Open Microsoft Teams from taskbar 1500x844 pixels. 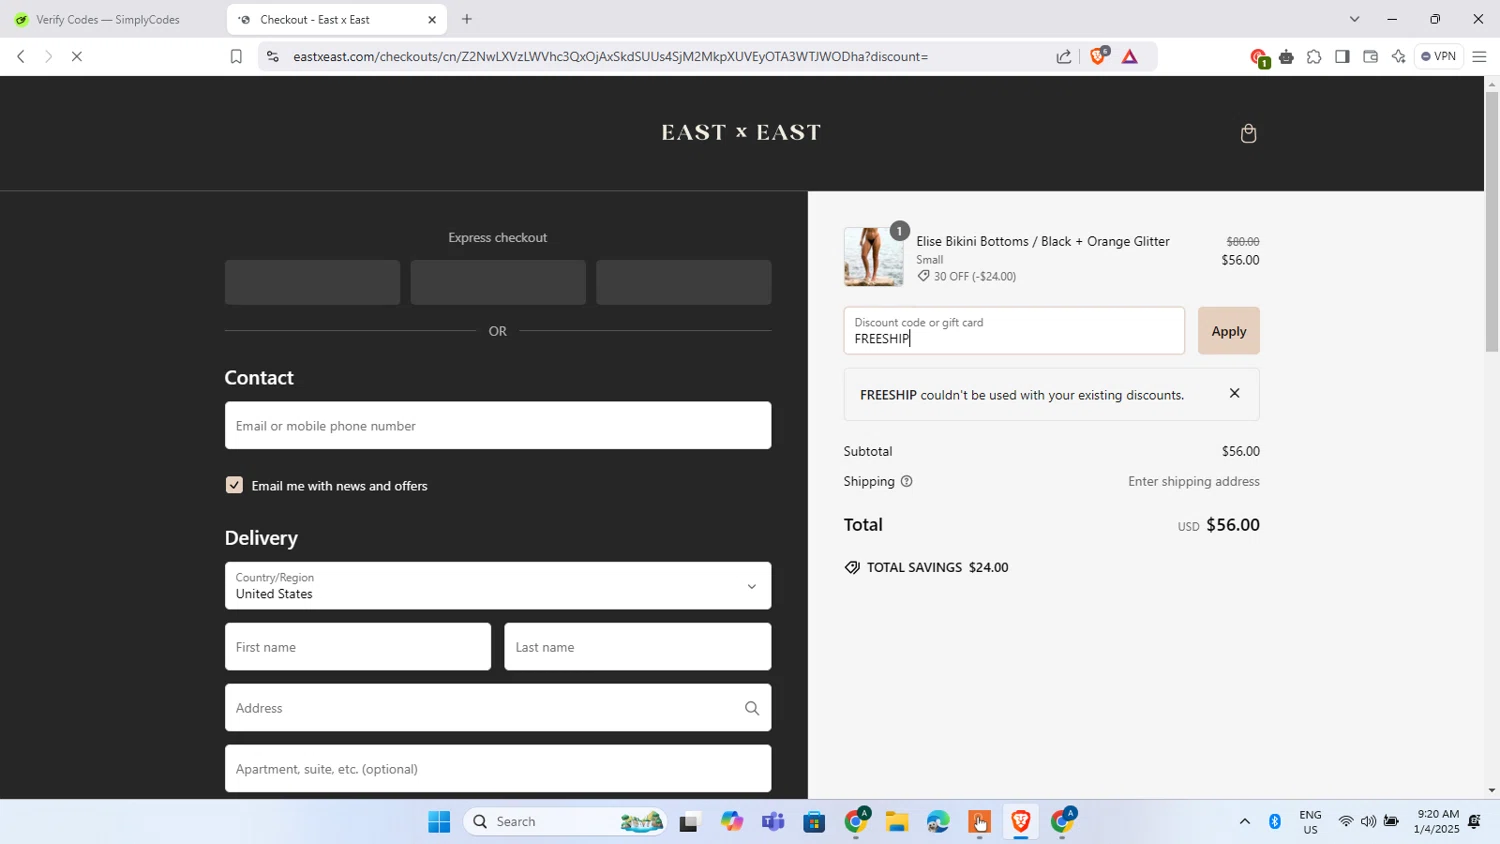point(773,822)
